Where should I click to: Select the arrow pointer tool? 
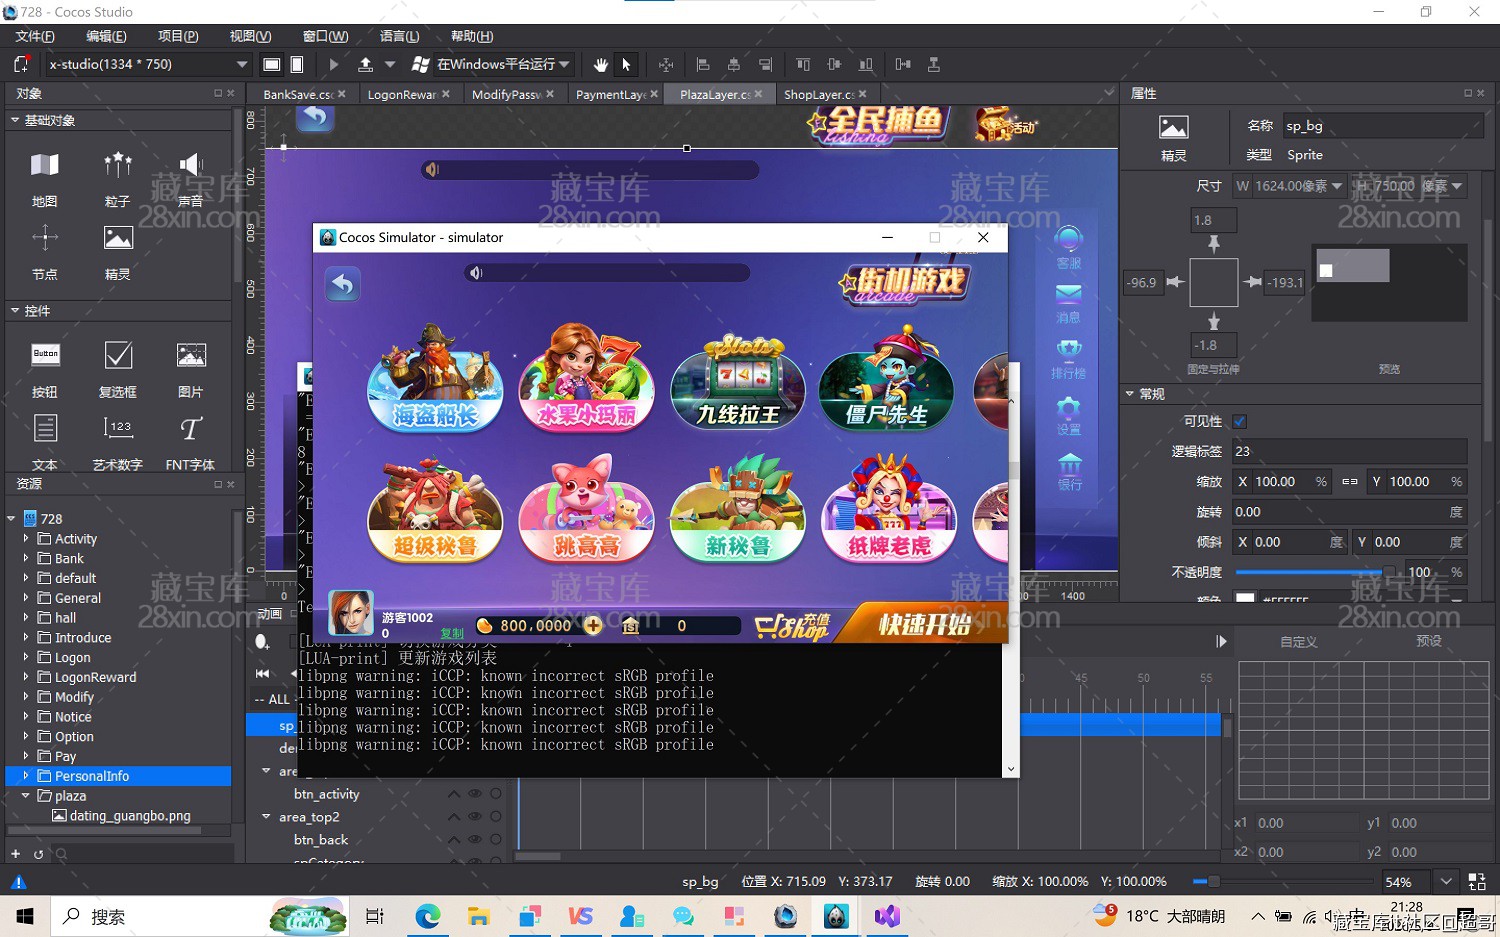626,64
